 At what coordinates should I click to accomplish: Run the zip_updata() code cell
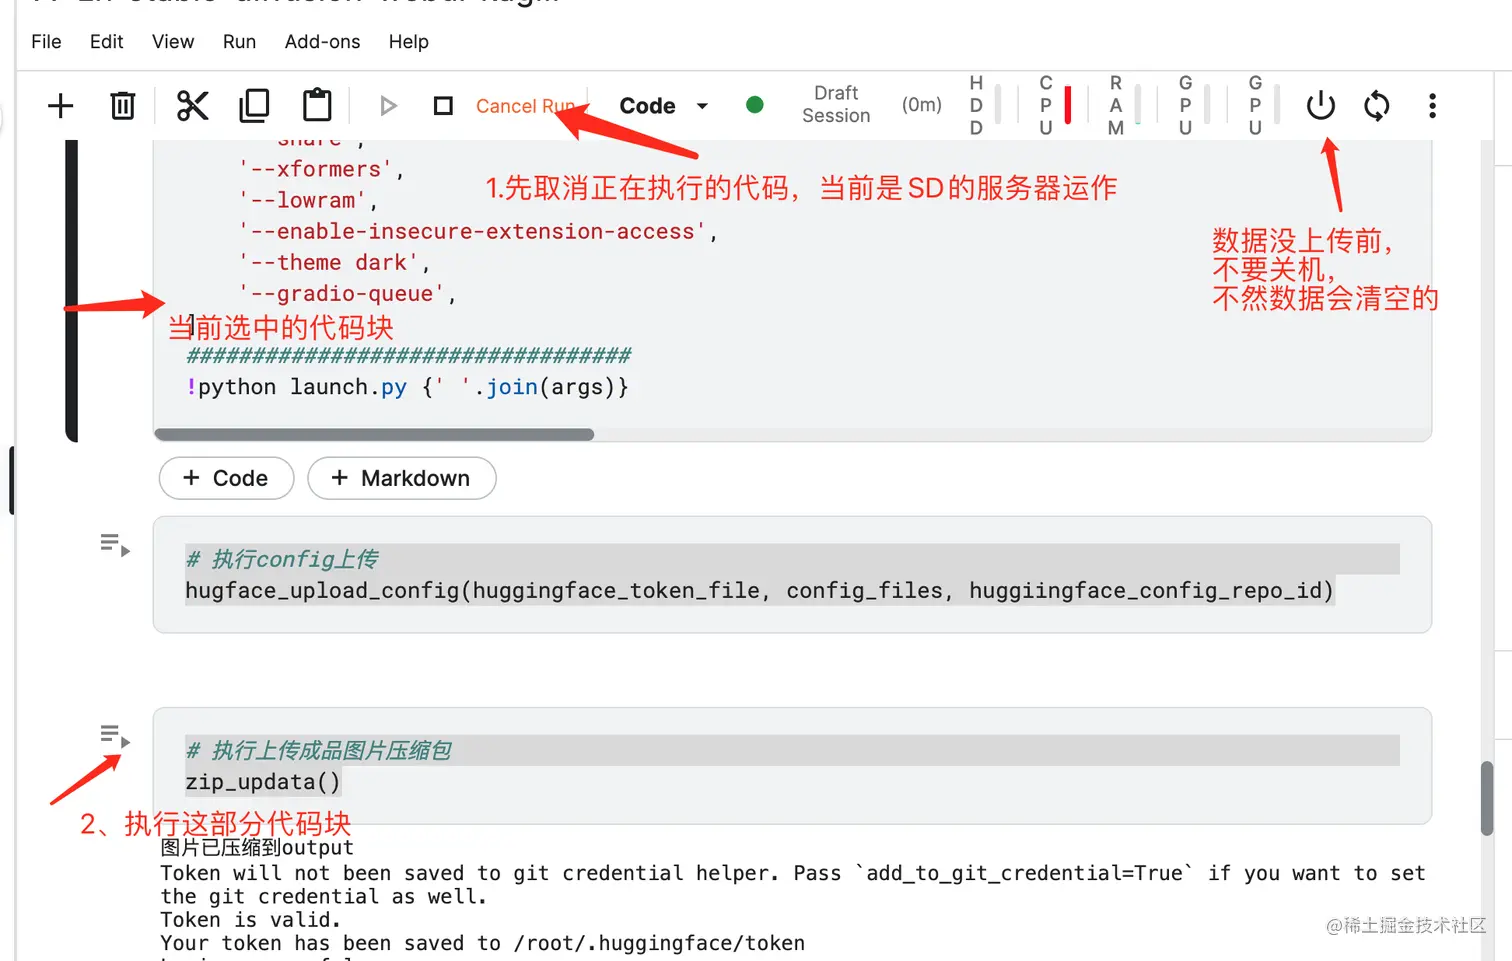click(x=117, y=740)
